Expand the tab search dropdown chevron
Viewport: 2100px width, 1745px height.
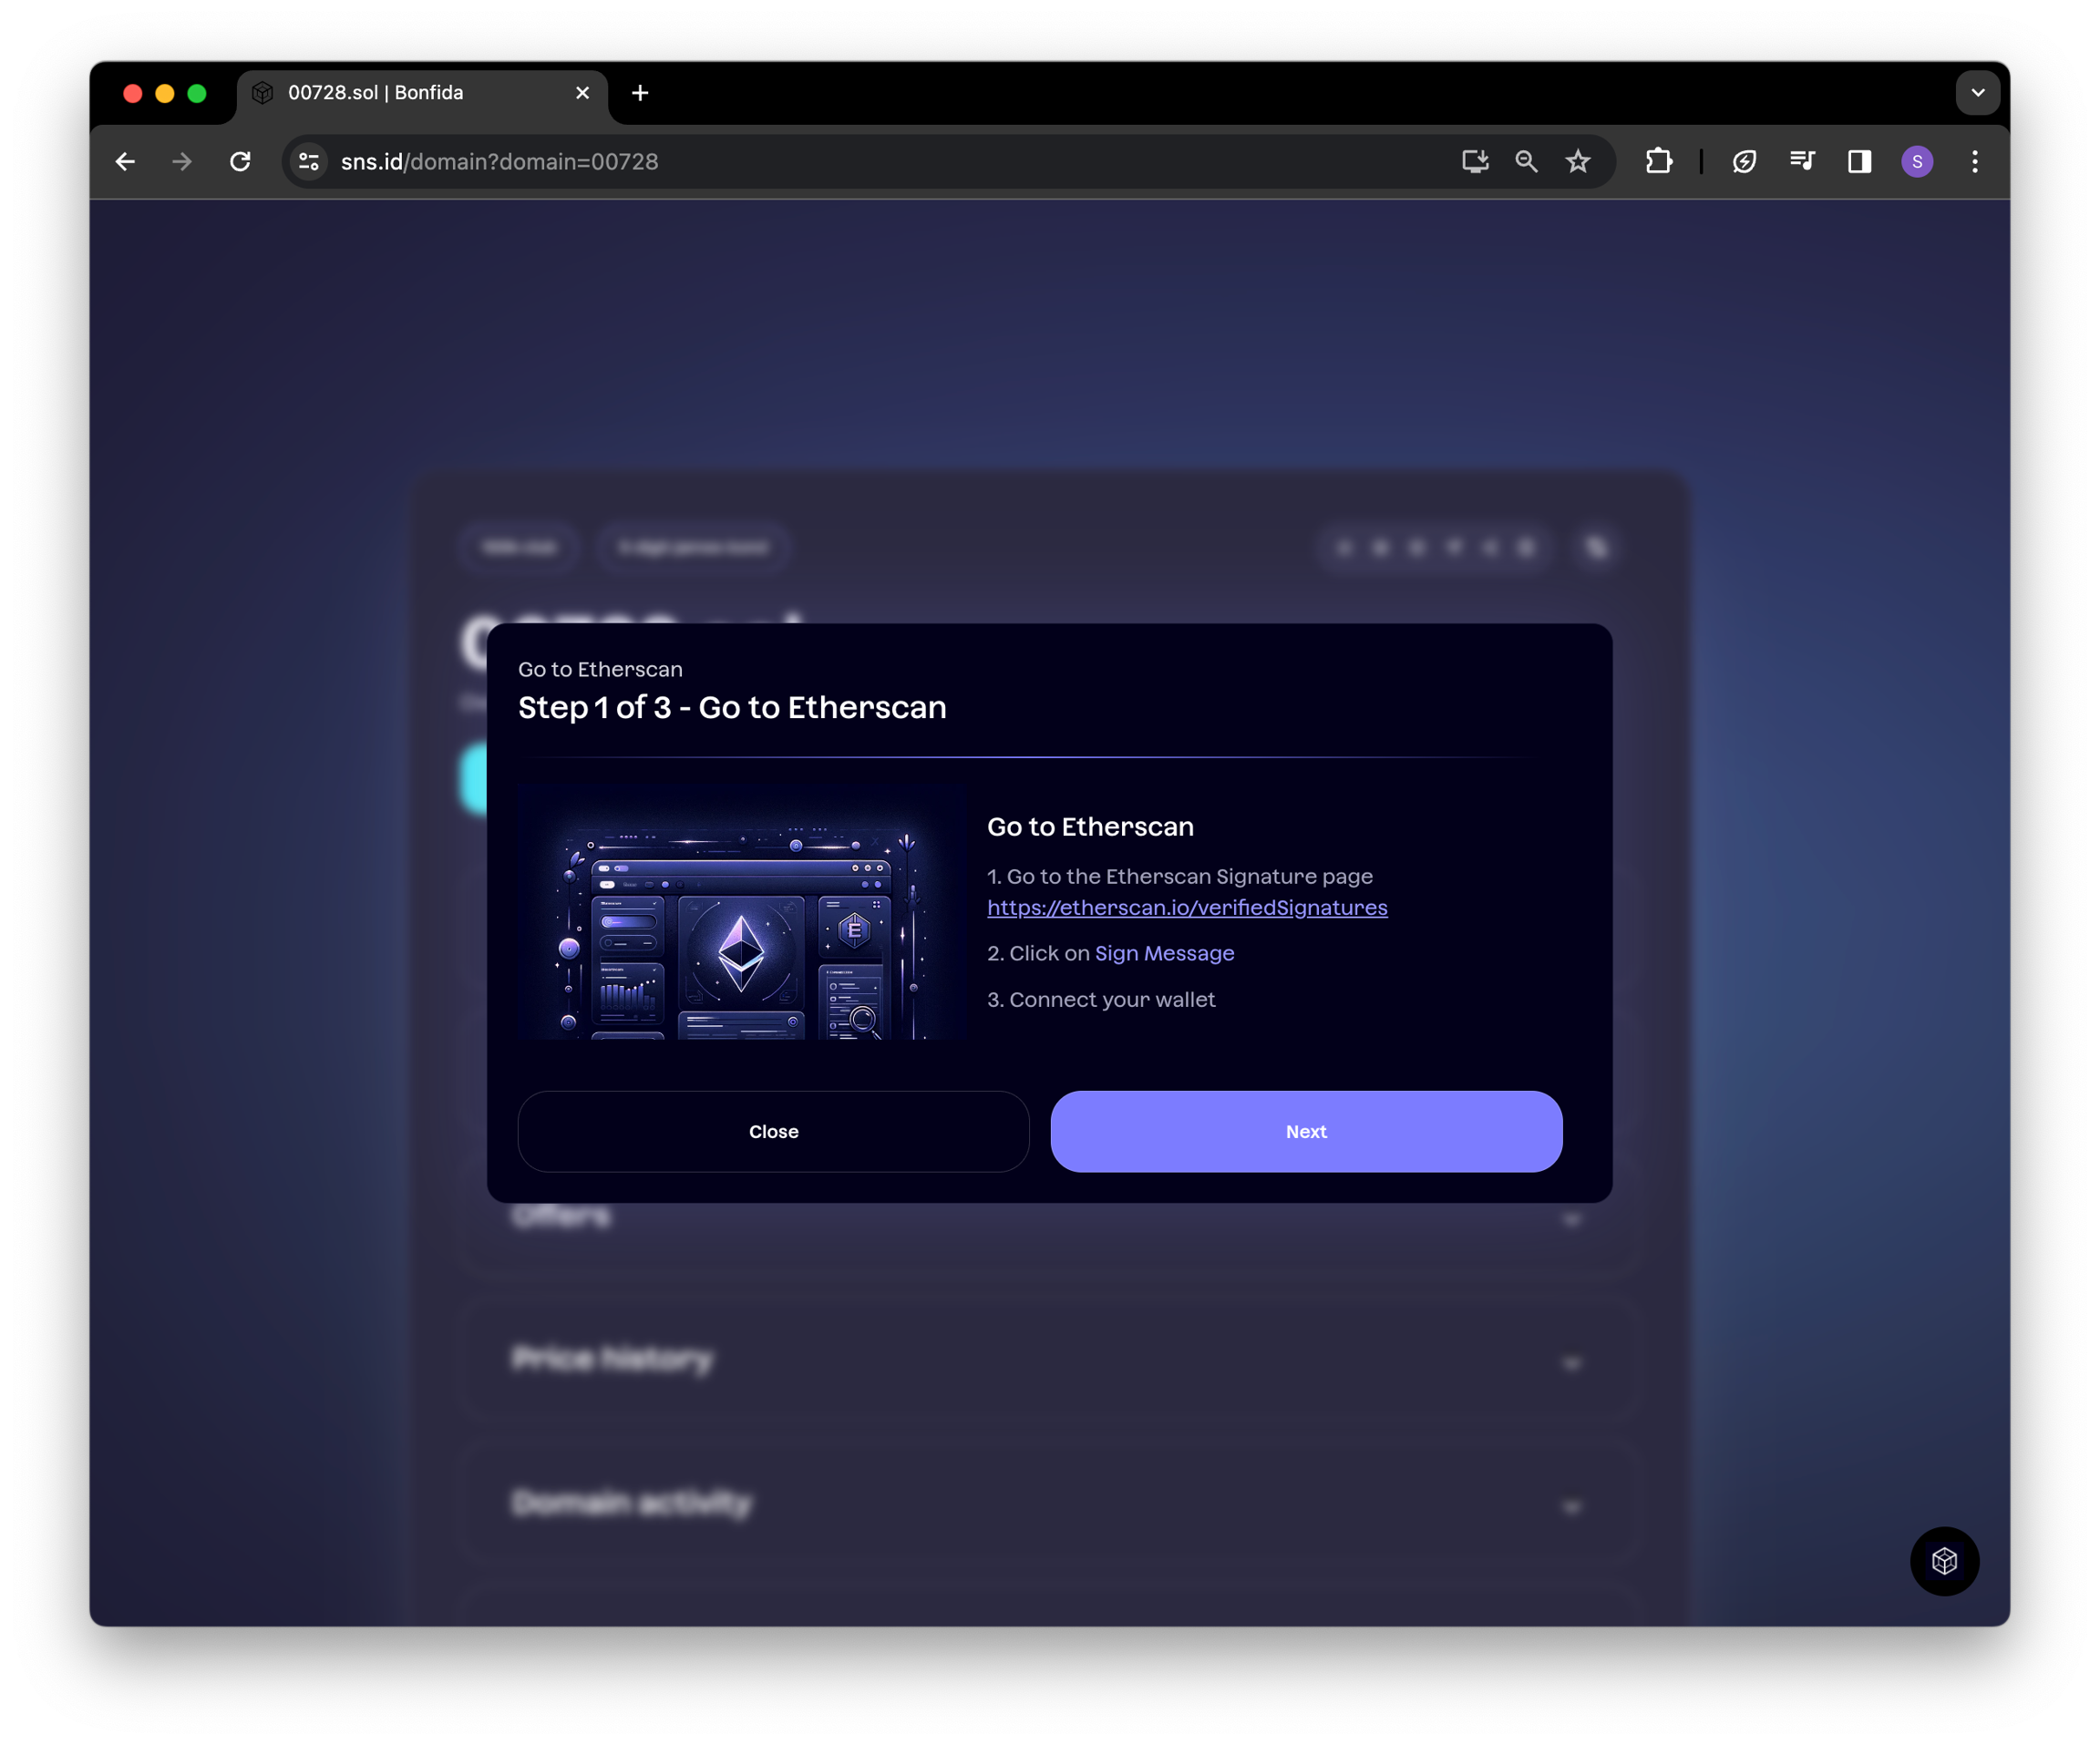click(x=1977, y=93)
